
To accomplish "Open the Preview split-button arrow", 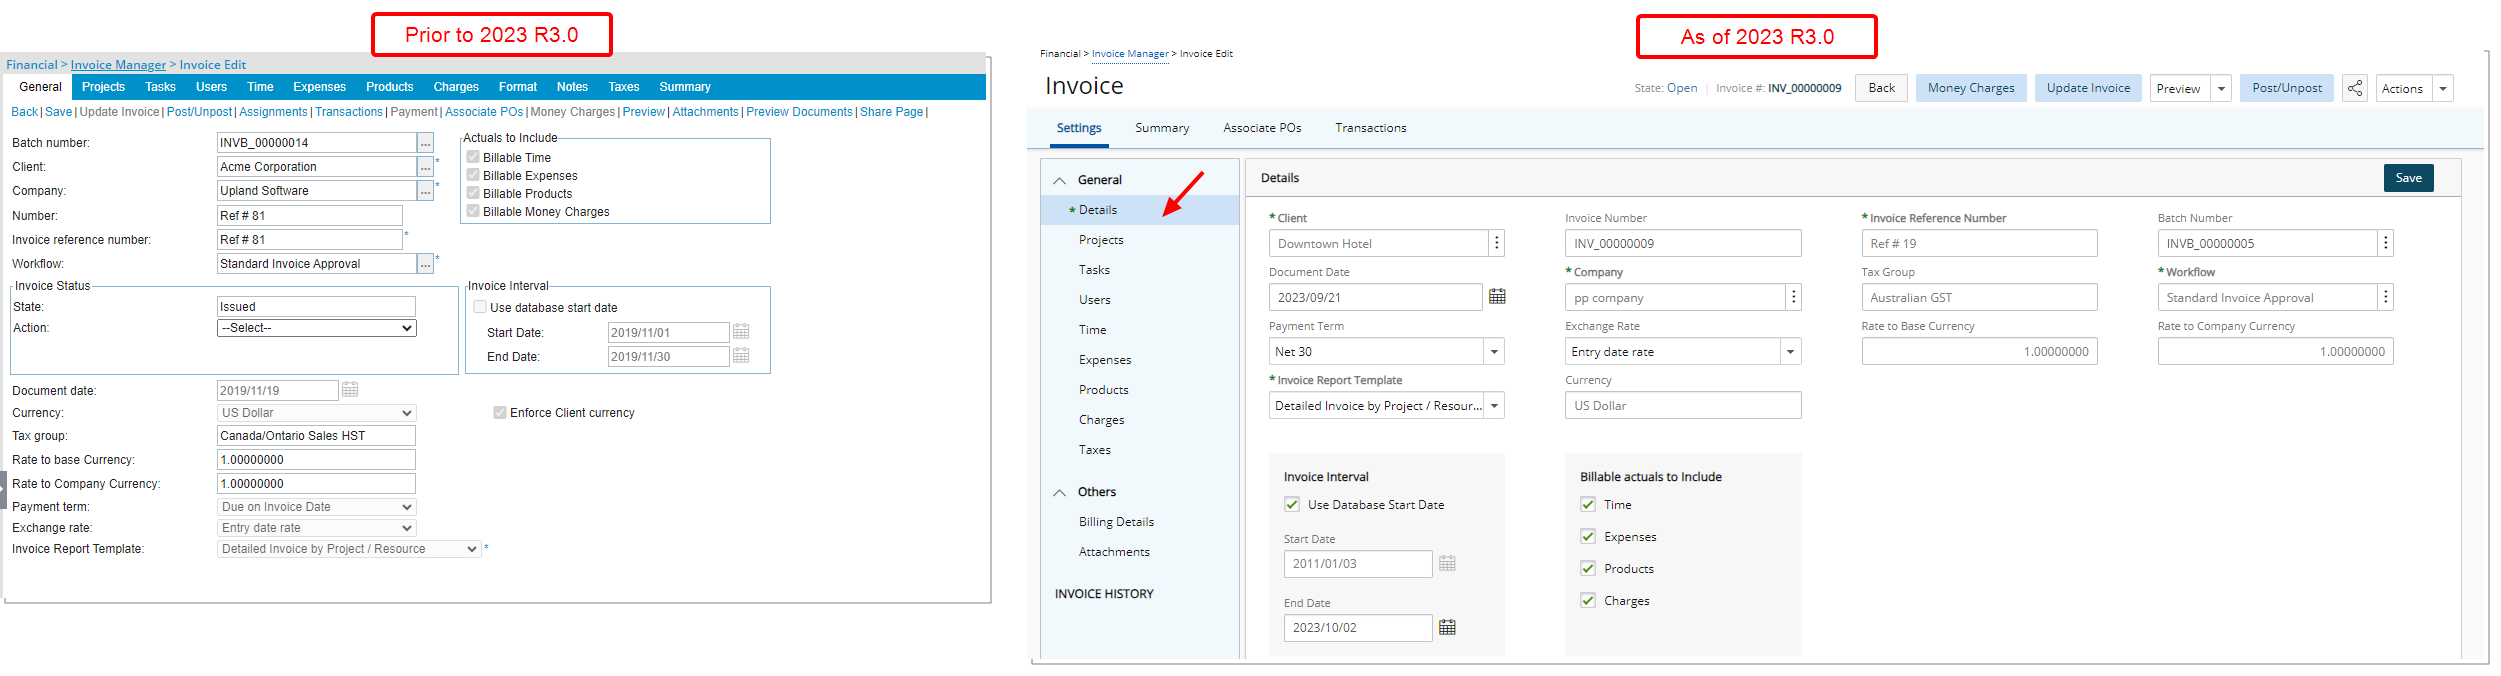I will point(2221,88).
